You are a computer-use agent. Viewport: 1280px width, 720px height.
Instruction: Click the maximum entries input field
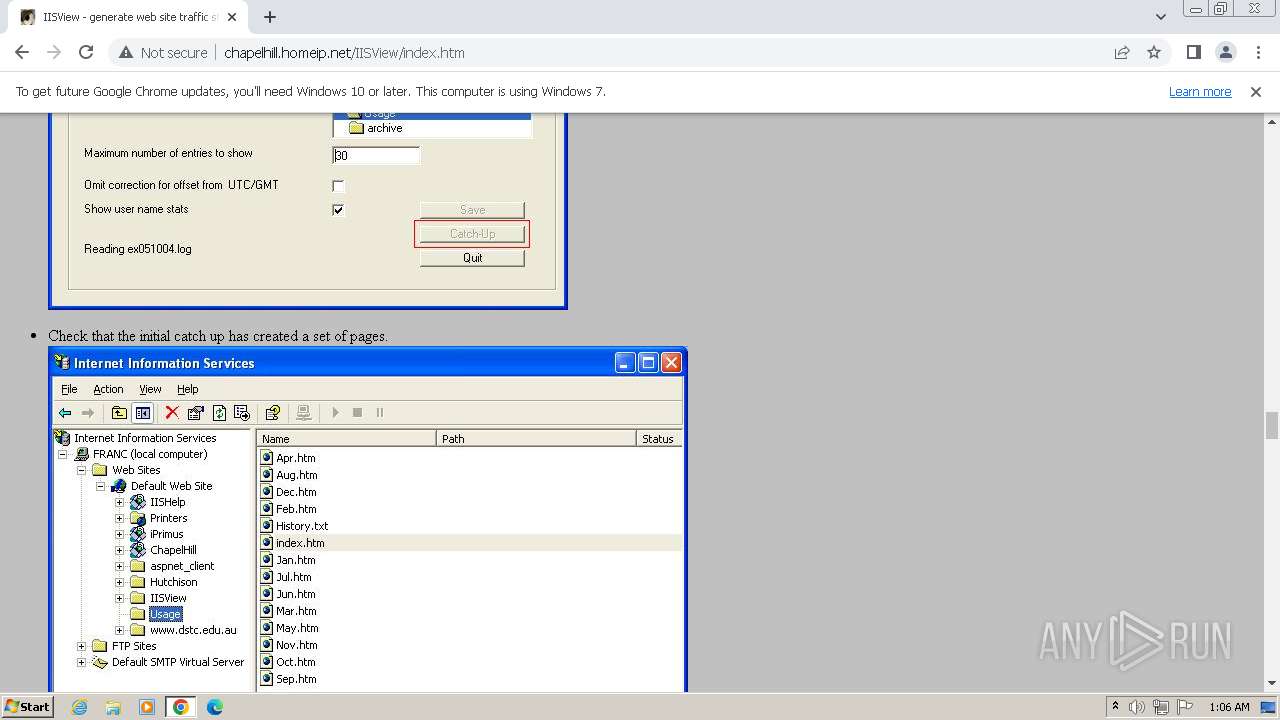click(x=376, y=156)
